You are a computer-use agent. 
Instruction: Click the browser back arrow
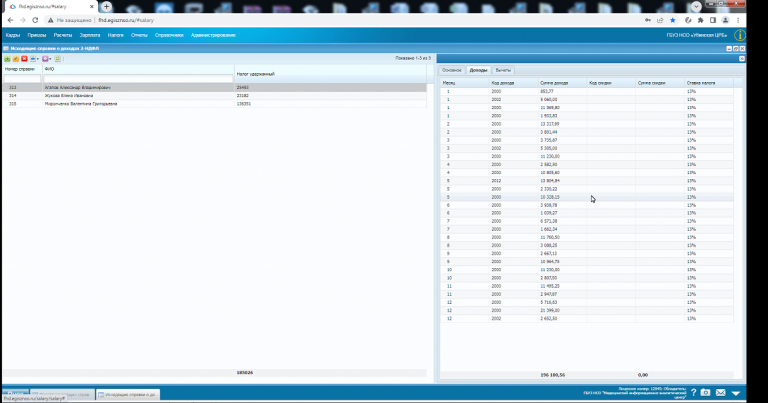10,20
